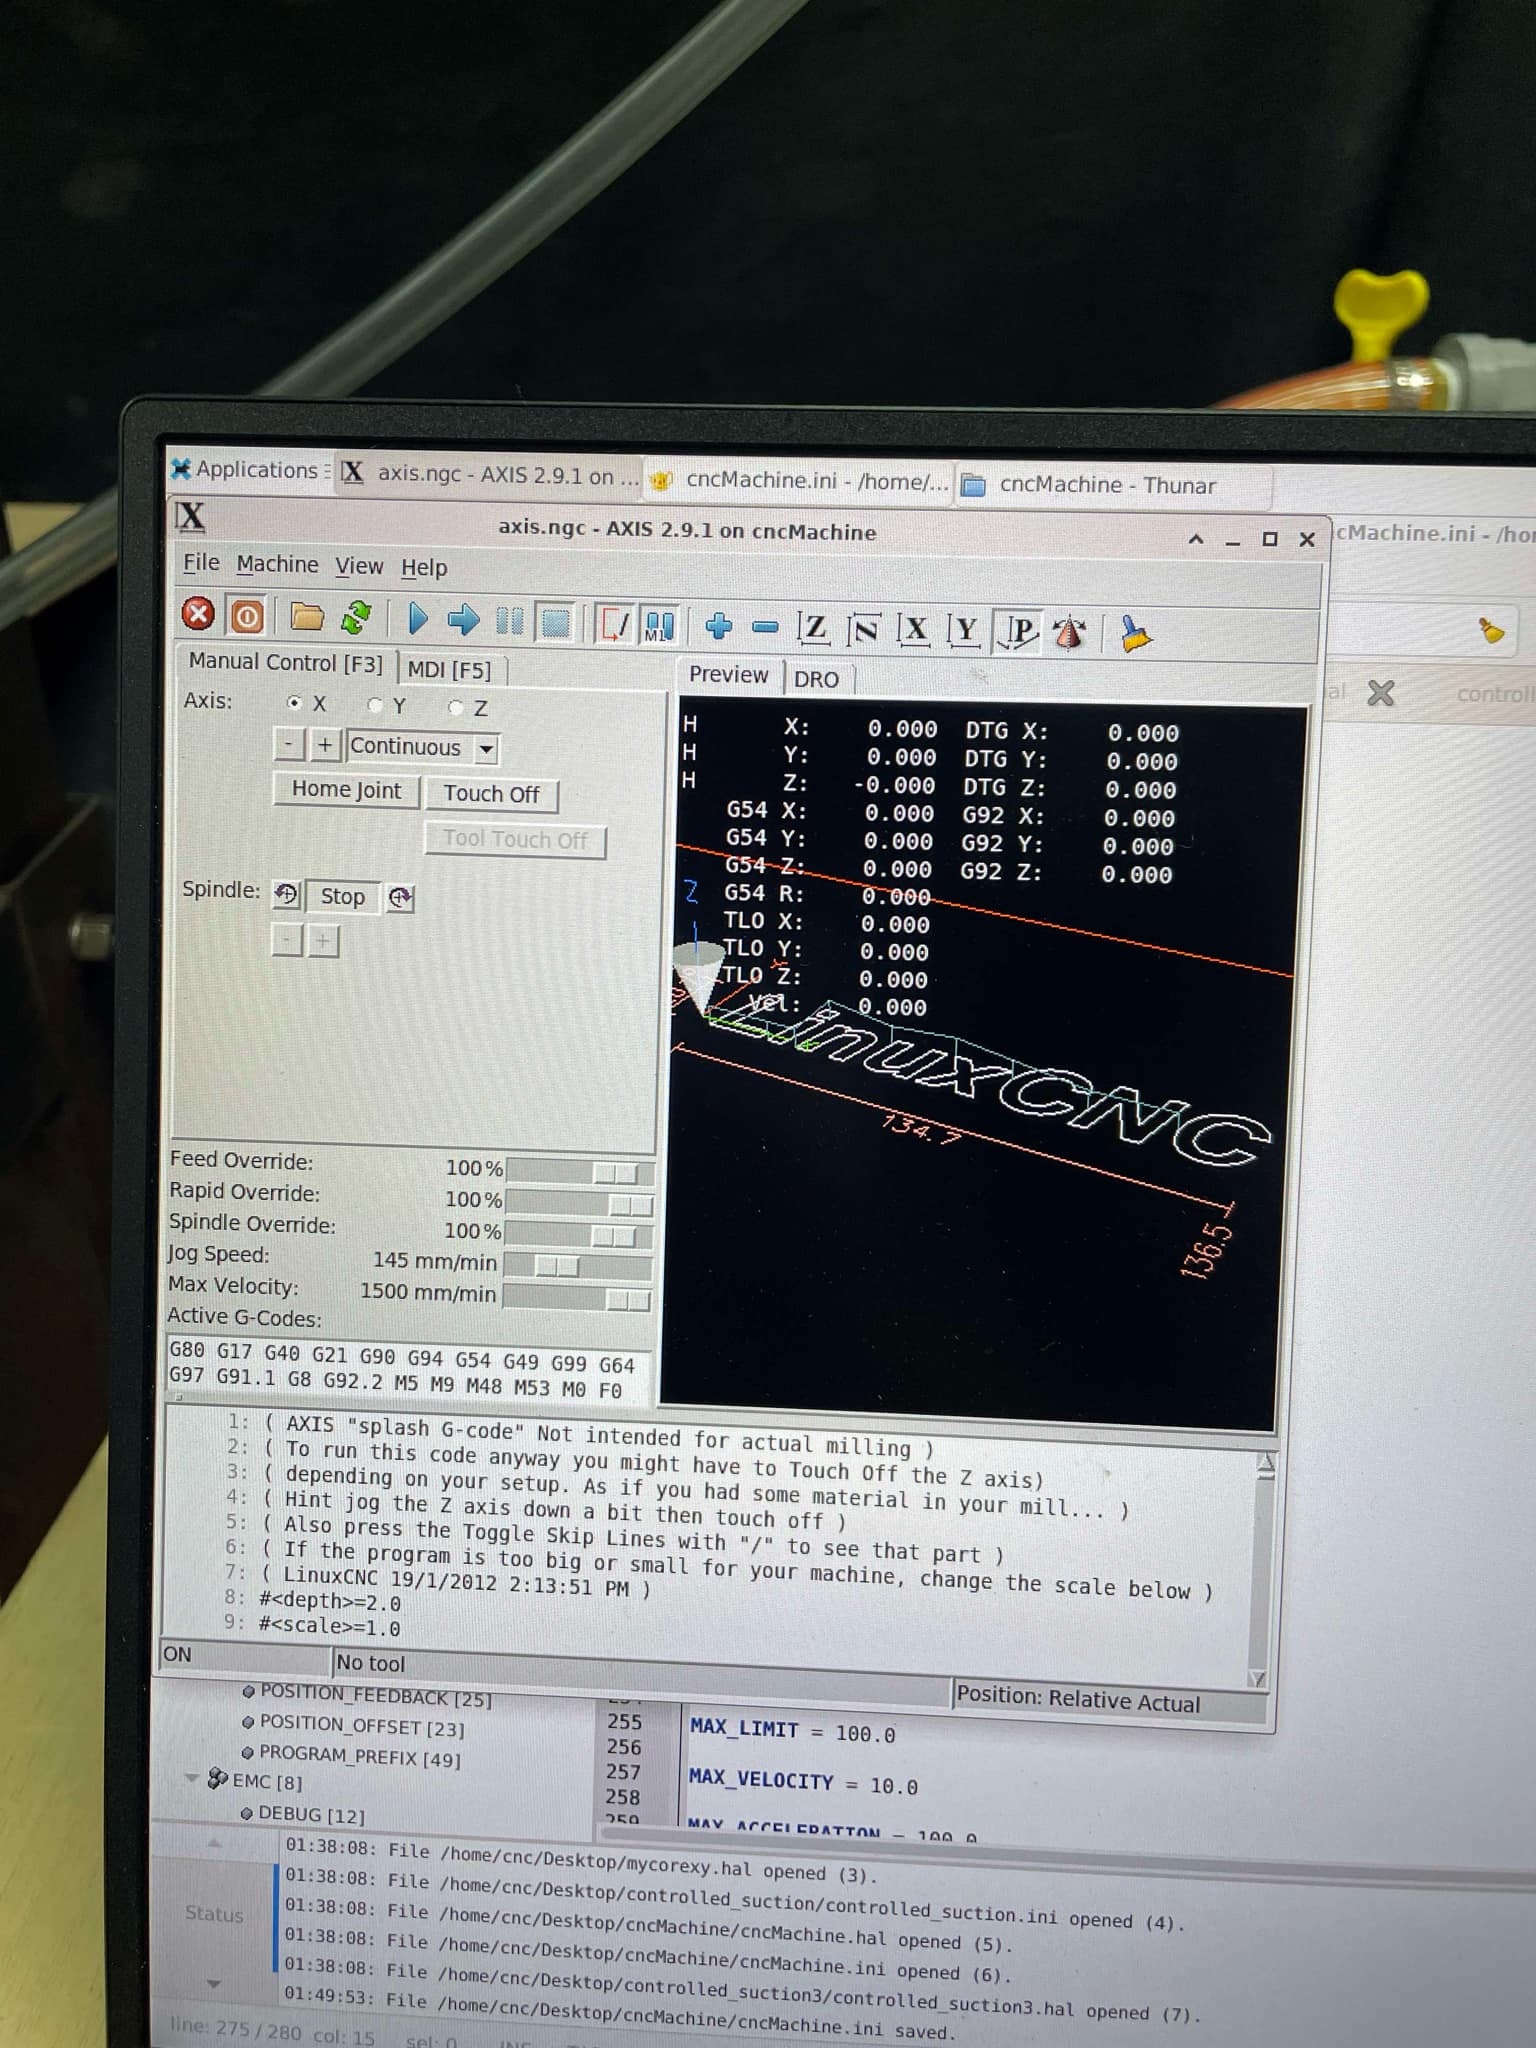Viewport: 1536px width, 2048px height.
Task: Switch to the Z top view icon
Action: [814, 629]
